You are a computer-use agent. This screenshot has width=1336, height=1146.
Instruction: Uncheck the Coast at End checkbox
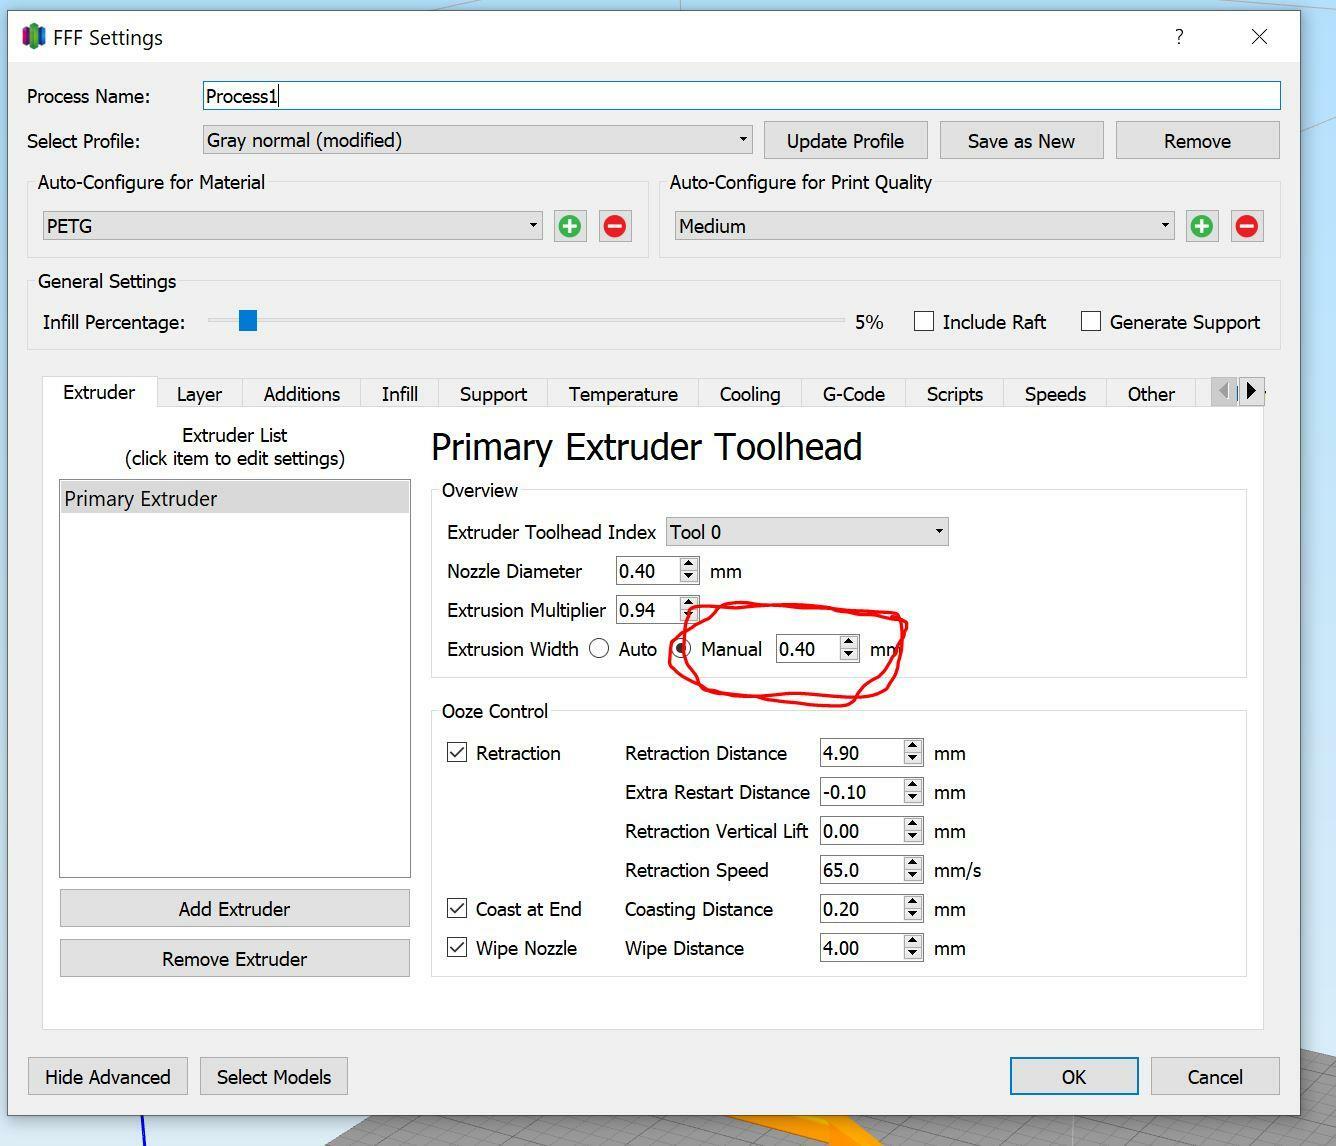click(457, 908)
